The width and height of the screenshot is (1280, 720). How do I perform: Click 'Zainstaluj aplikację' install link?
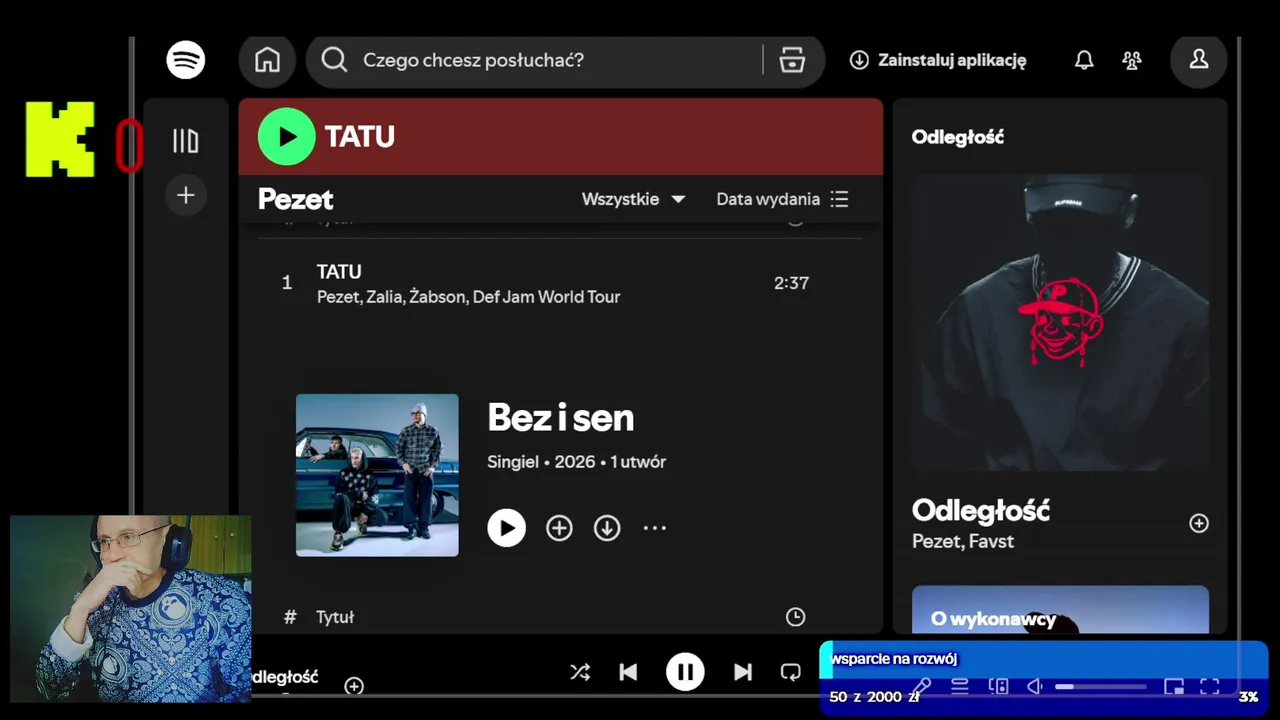[x=938, y=60]
